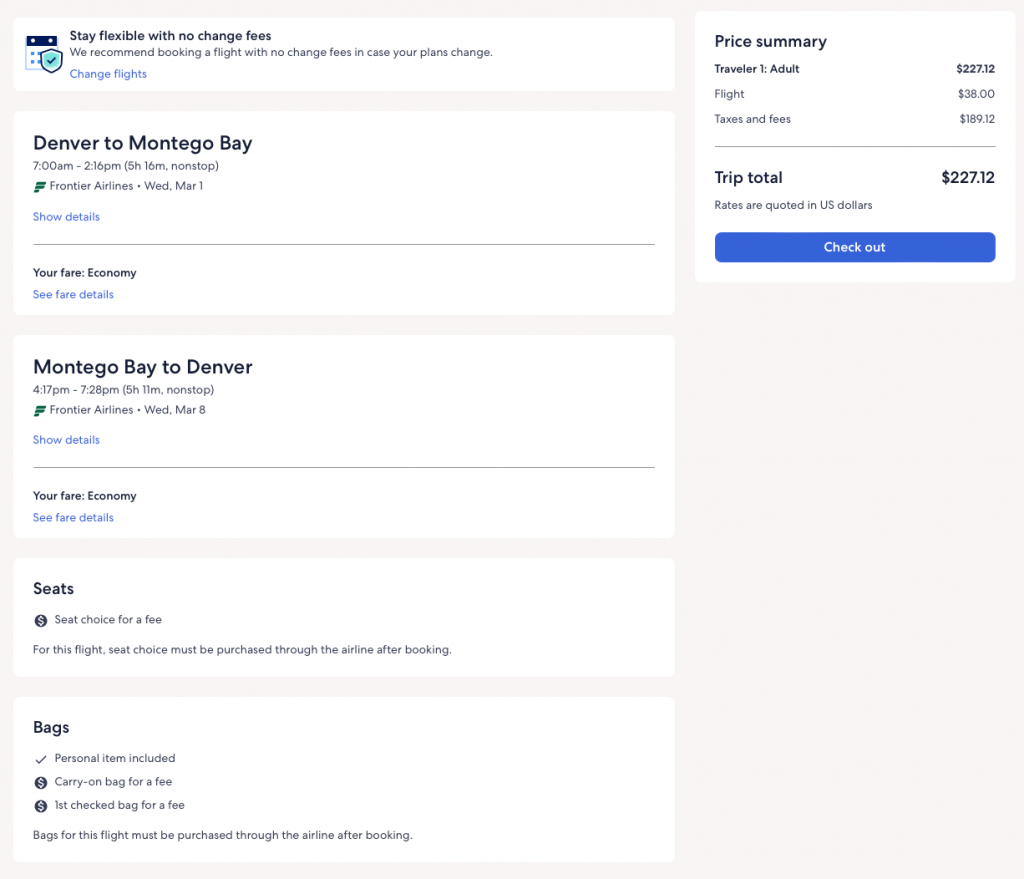Click the dollar icon beside 1st checked bag
1024x879 pixels.
[41, 806]
